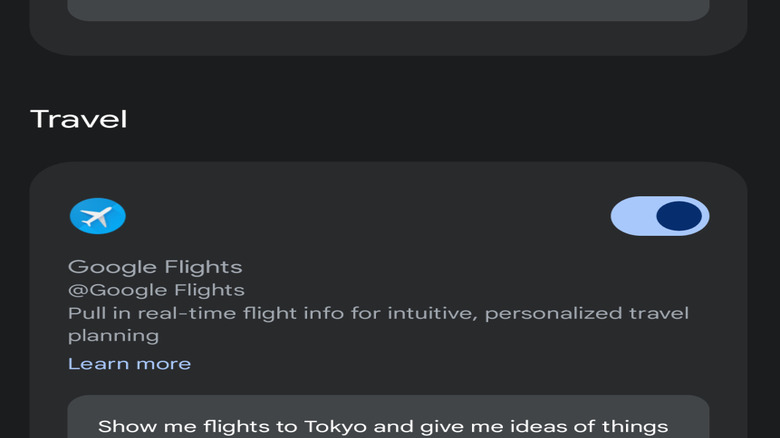Click the gray prompt box at top

[x=388, y=9]
